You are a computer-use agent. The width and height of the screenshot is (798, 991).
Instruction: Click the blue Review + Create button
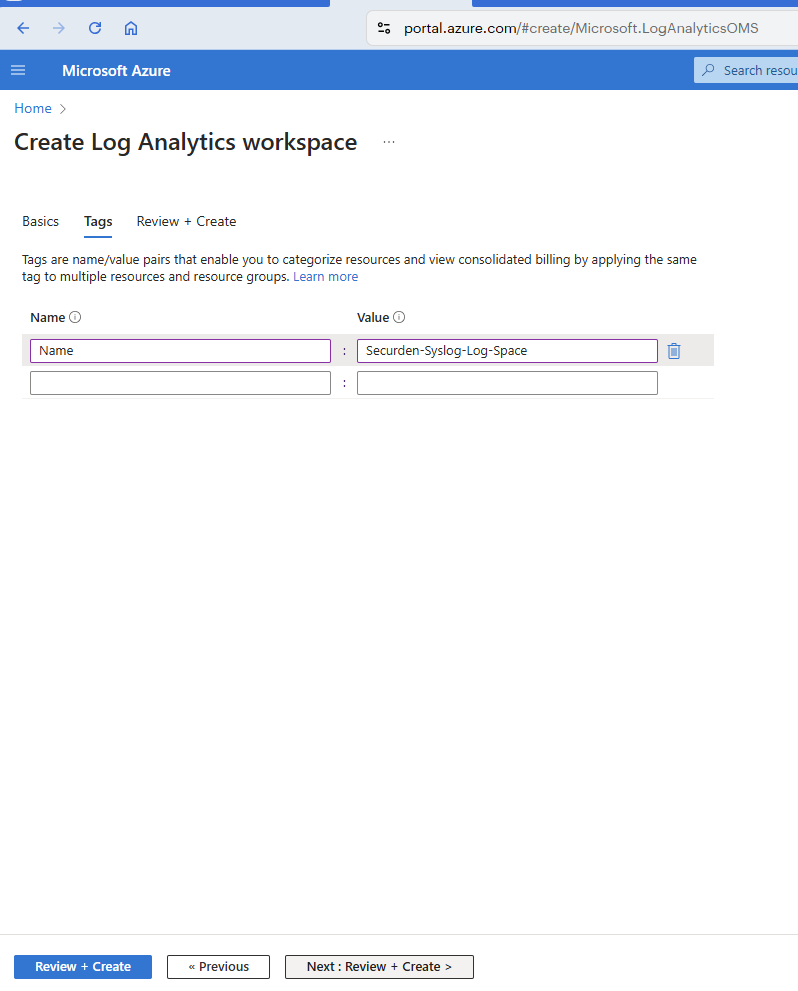pyautogui.click(x=83, y=966)
